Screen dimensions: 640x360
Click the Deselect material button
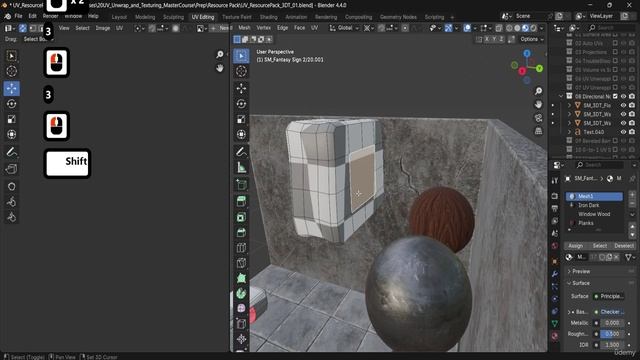point(624,246)
